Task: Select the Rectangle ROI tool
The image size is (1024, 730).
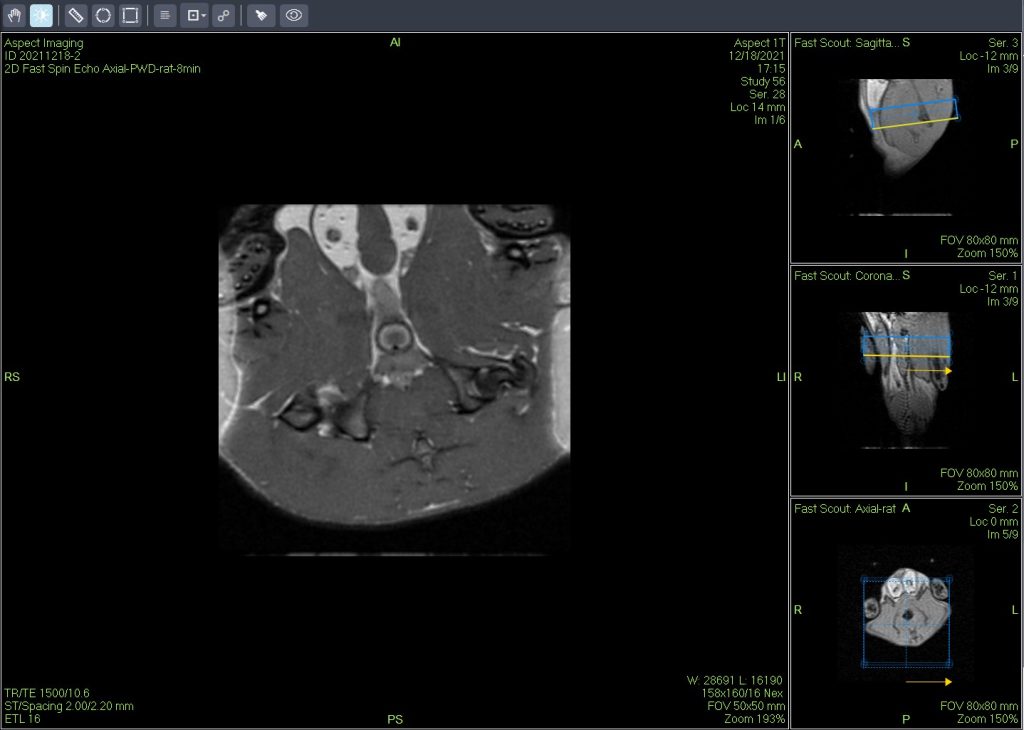Action: coord(131,15)
